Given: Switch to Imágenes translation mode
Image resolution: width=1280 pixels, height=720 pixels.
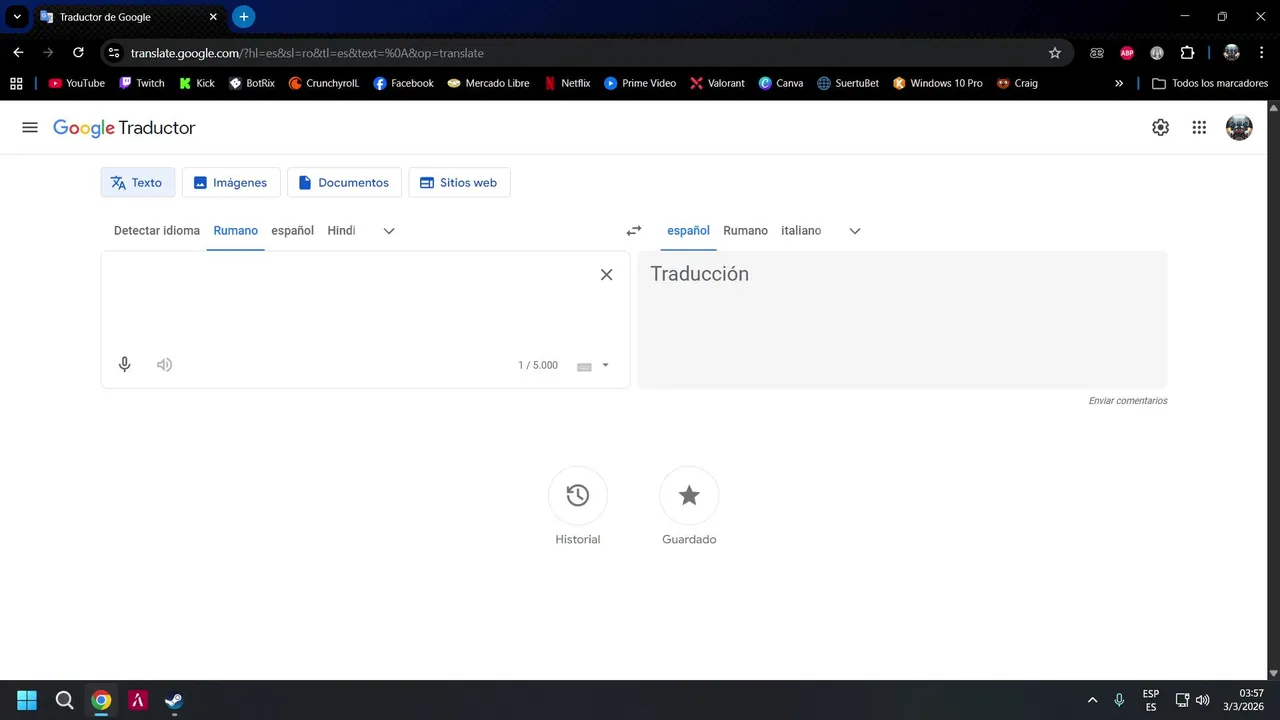Looking at the screenshot, I should pyautogui.click(x=231, y=182).
